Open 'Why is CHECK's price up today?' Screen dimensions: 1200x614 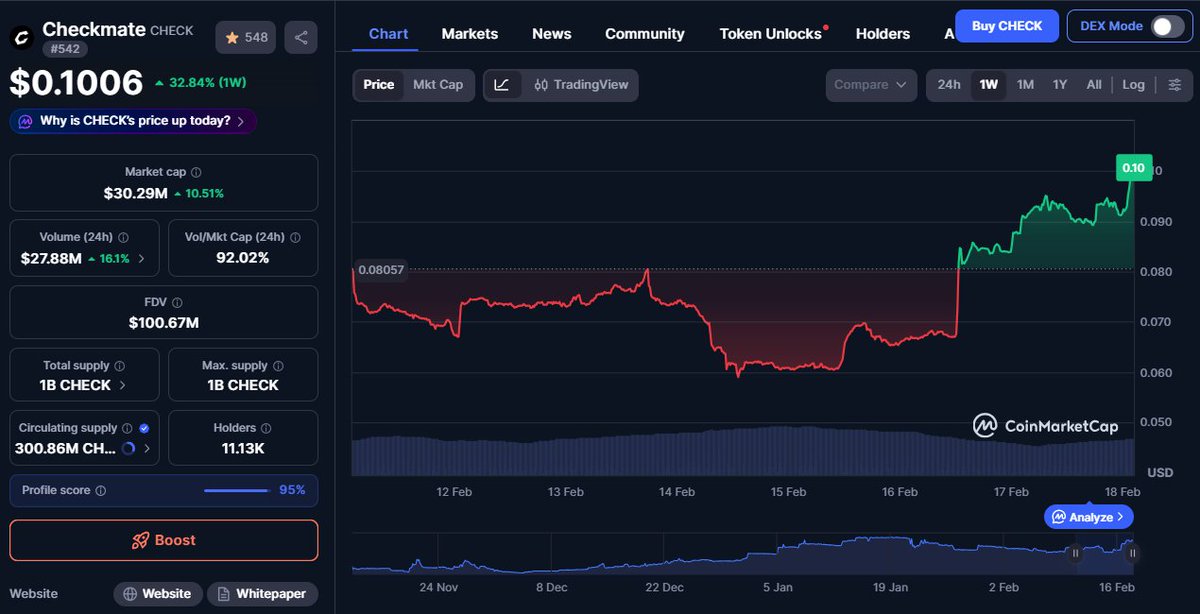click(x=133, y=121)
